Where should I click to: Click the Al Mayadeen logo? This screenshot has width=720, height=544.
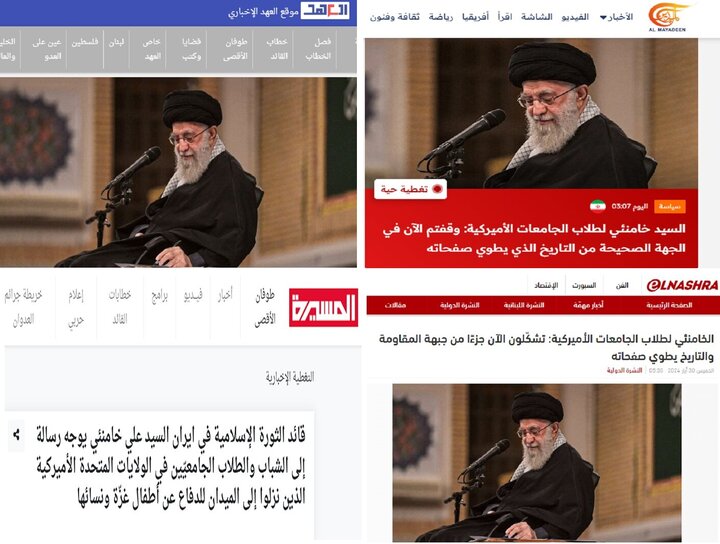(668, 17)
